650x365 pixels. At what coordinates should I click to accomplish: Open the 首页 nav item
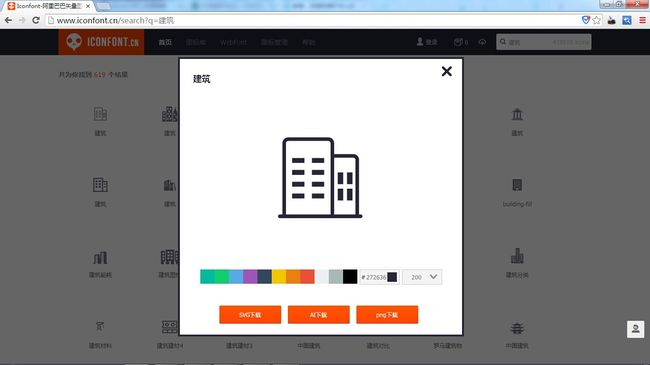click(165, 42)
